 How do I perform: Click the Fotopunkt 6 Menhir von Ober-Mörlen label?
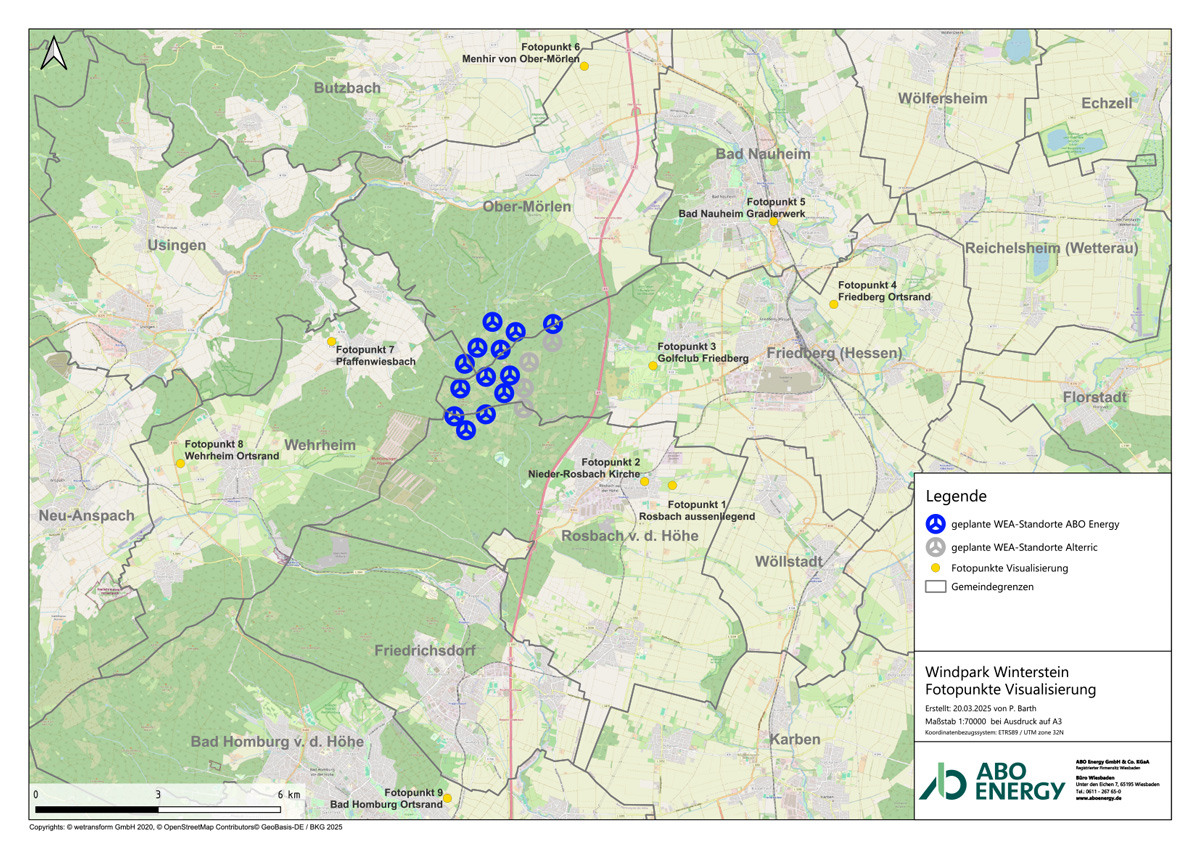520,53
